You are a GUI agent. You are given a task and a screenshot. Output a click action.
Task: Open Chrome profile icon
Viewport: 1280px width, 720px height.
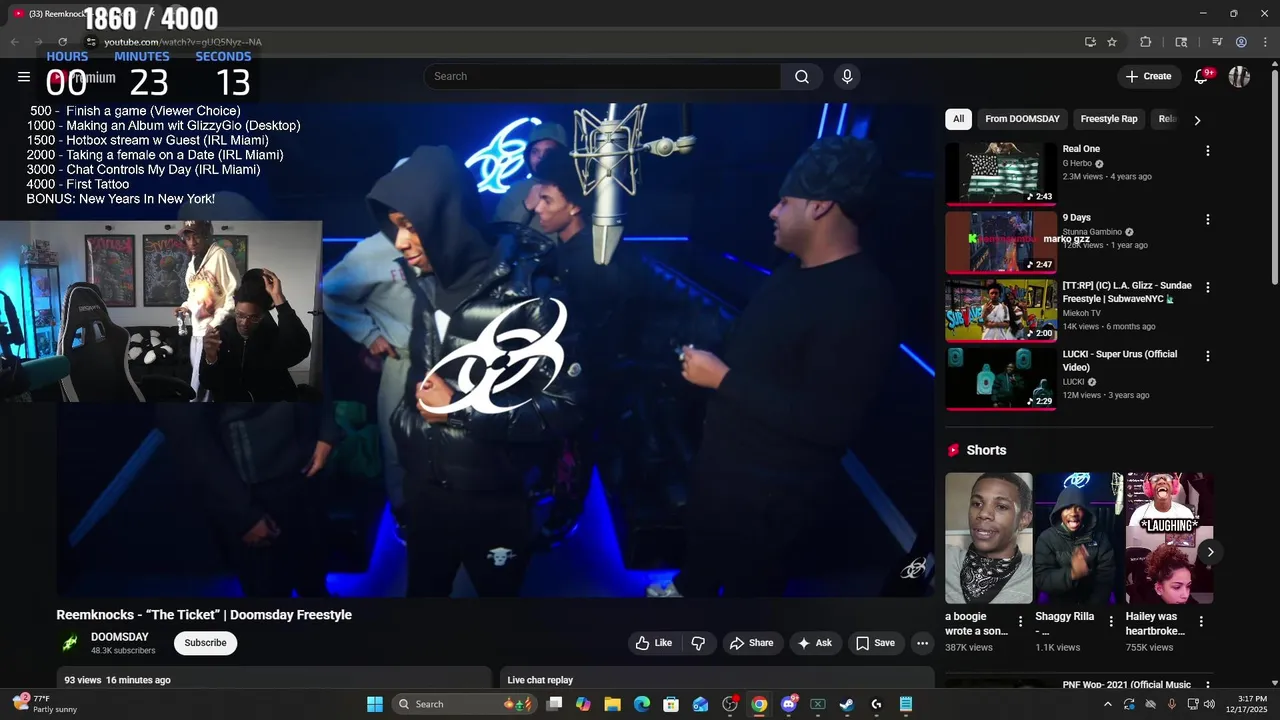point(1241,42)
